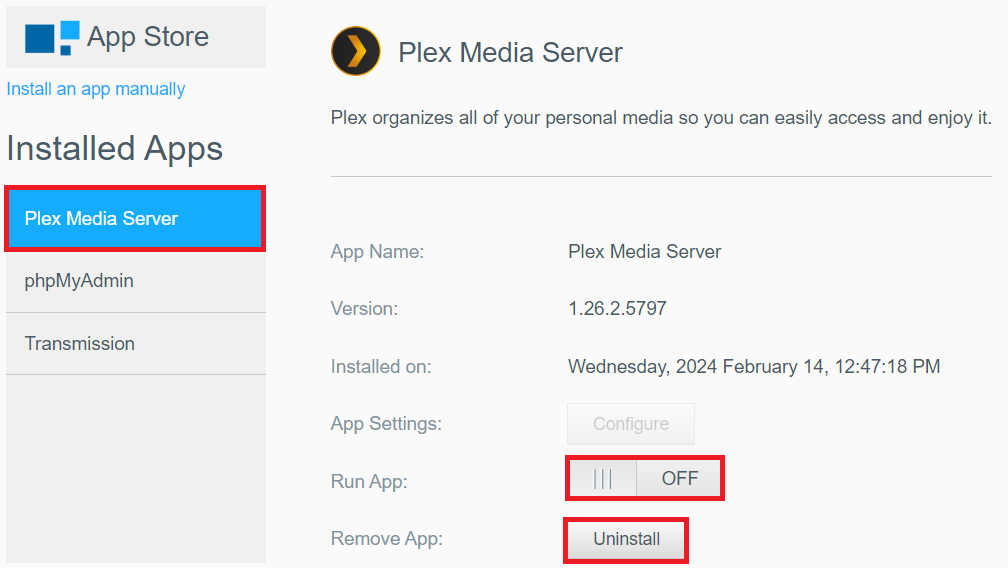Click the Remove App label
The height and width of the screenshot is (568, 1008).
386,539
